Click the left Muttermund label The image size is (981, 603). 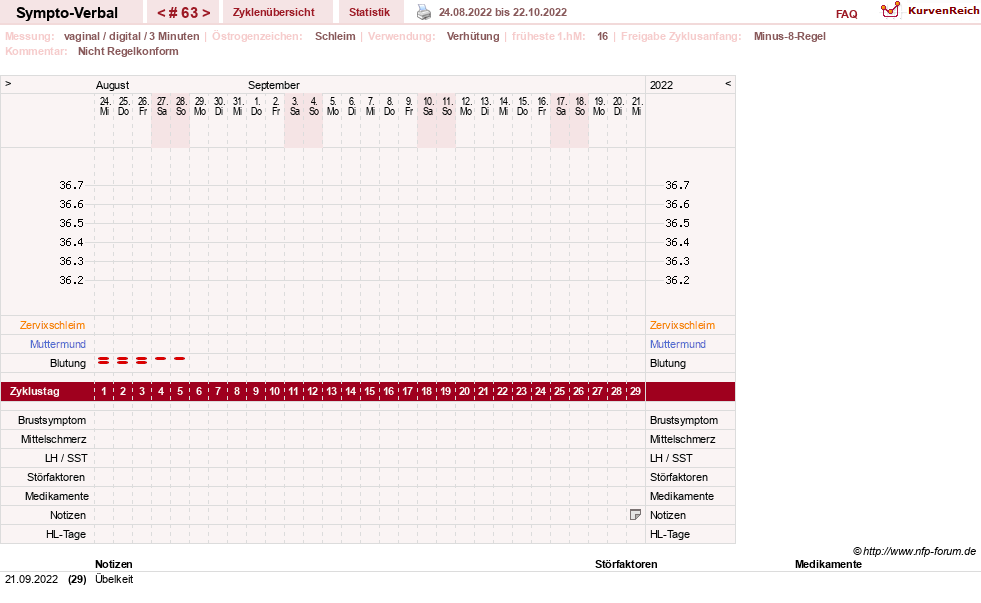point(58,344)
